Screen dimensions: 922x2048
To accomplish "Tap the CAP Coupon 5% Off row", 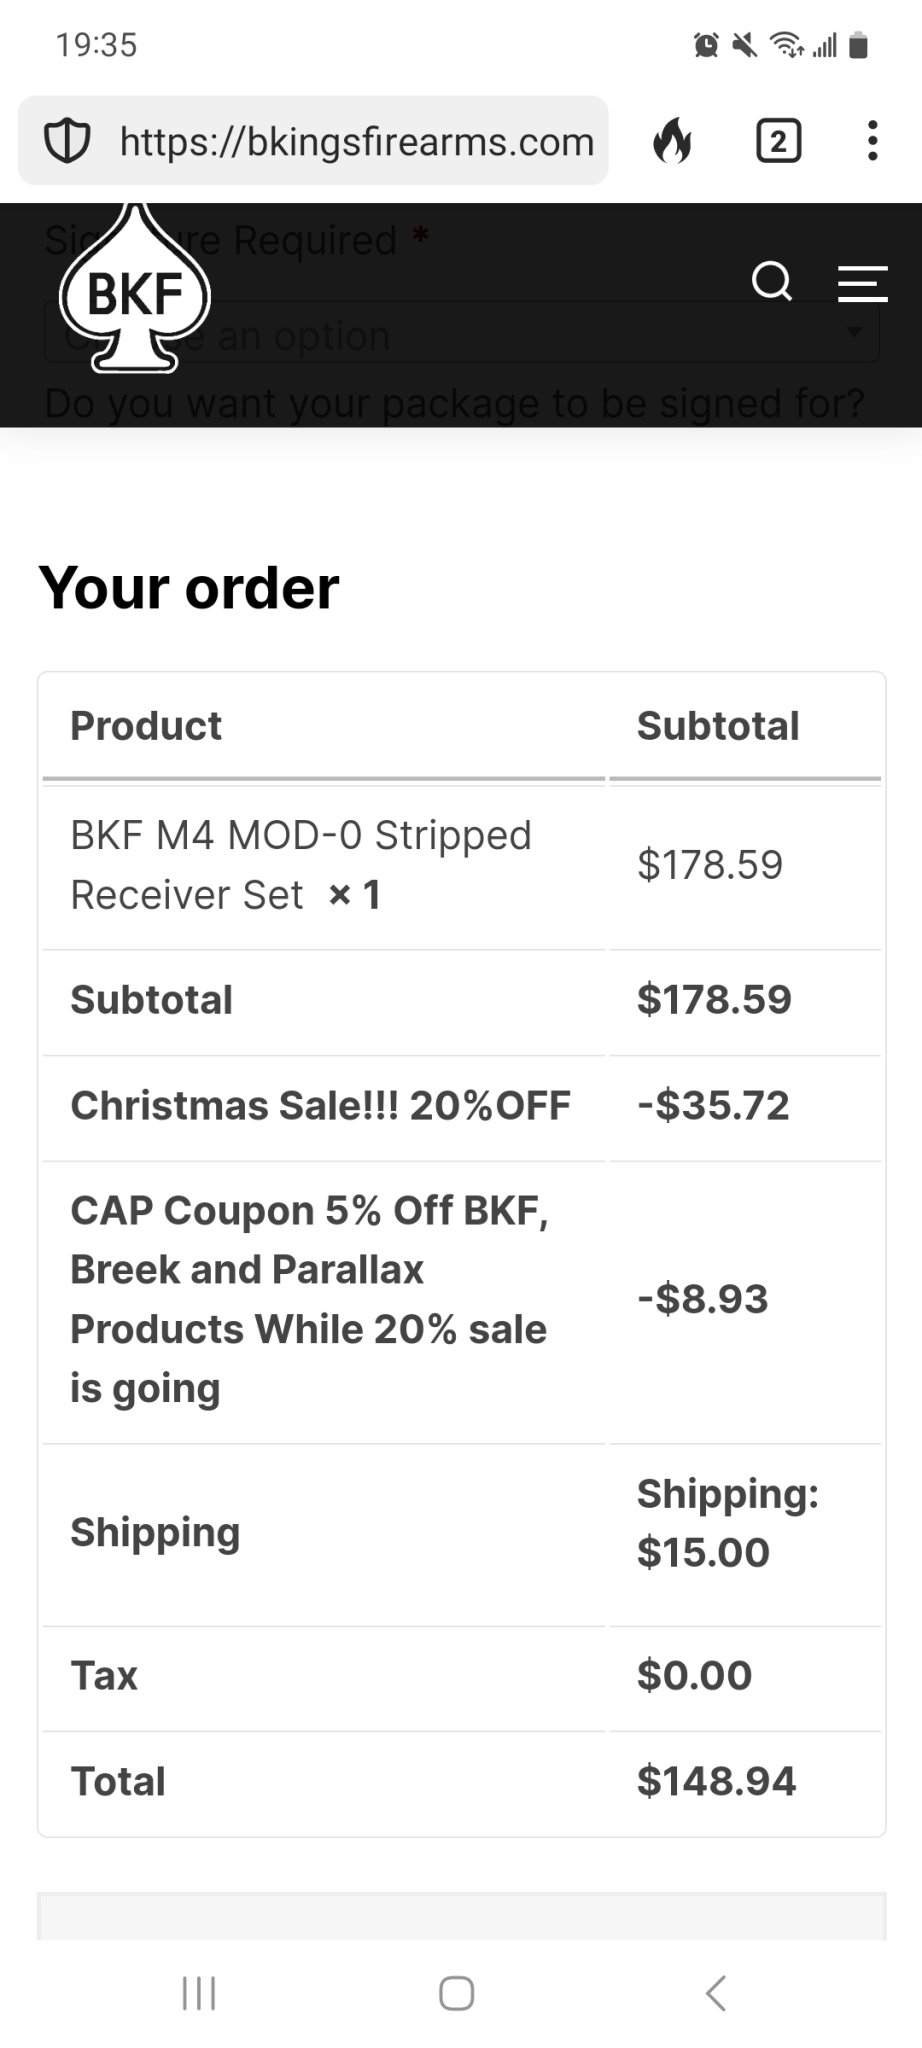I will [x=461, y=1300].
